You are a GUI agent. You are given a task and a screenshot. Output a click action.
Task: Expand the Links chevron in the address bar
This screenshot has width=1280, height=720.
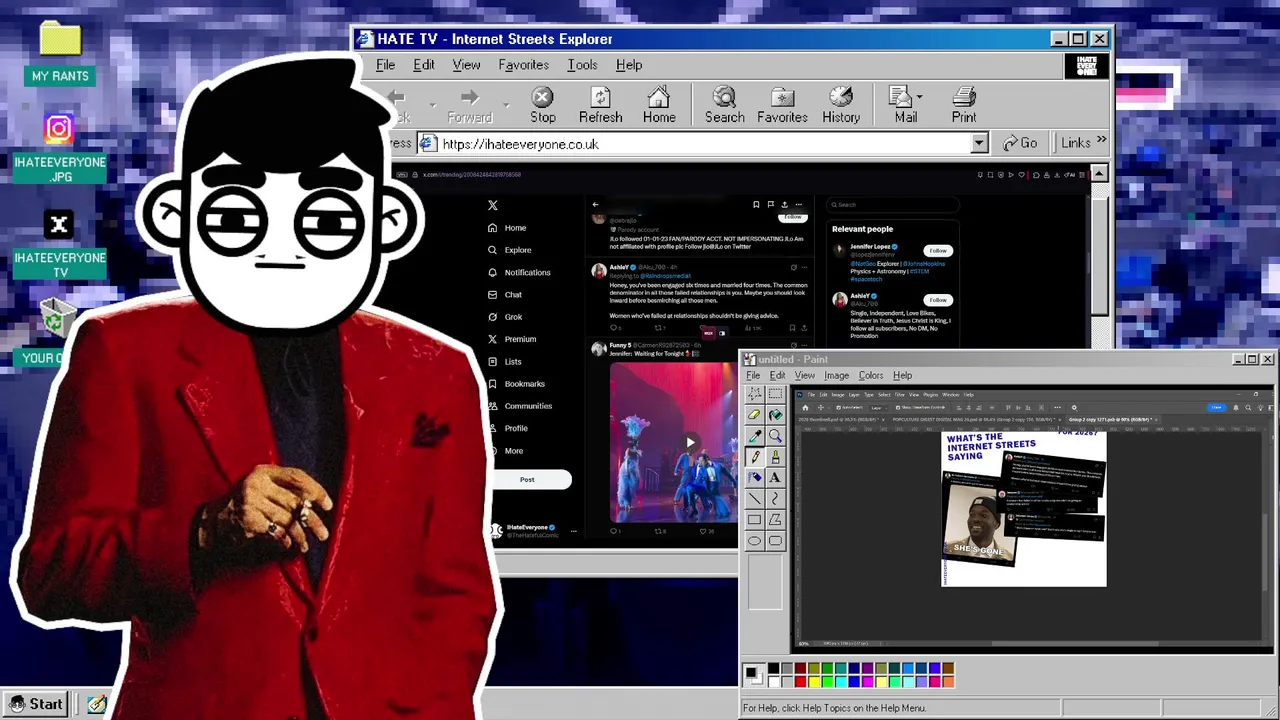coord(1101,141)
